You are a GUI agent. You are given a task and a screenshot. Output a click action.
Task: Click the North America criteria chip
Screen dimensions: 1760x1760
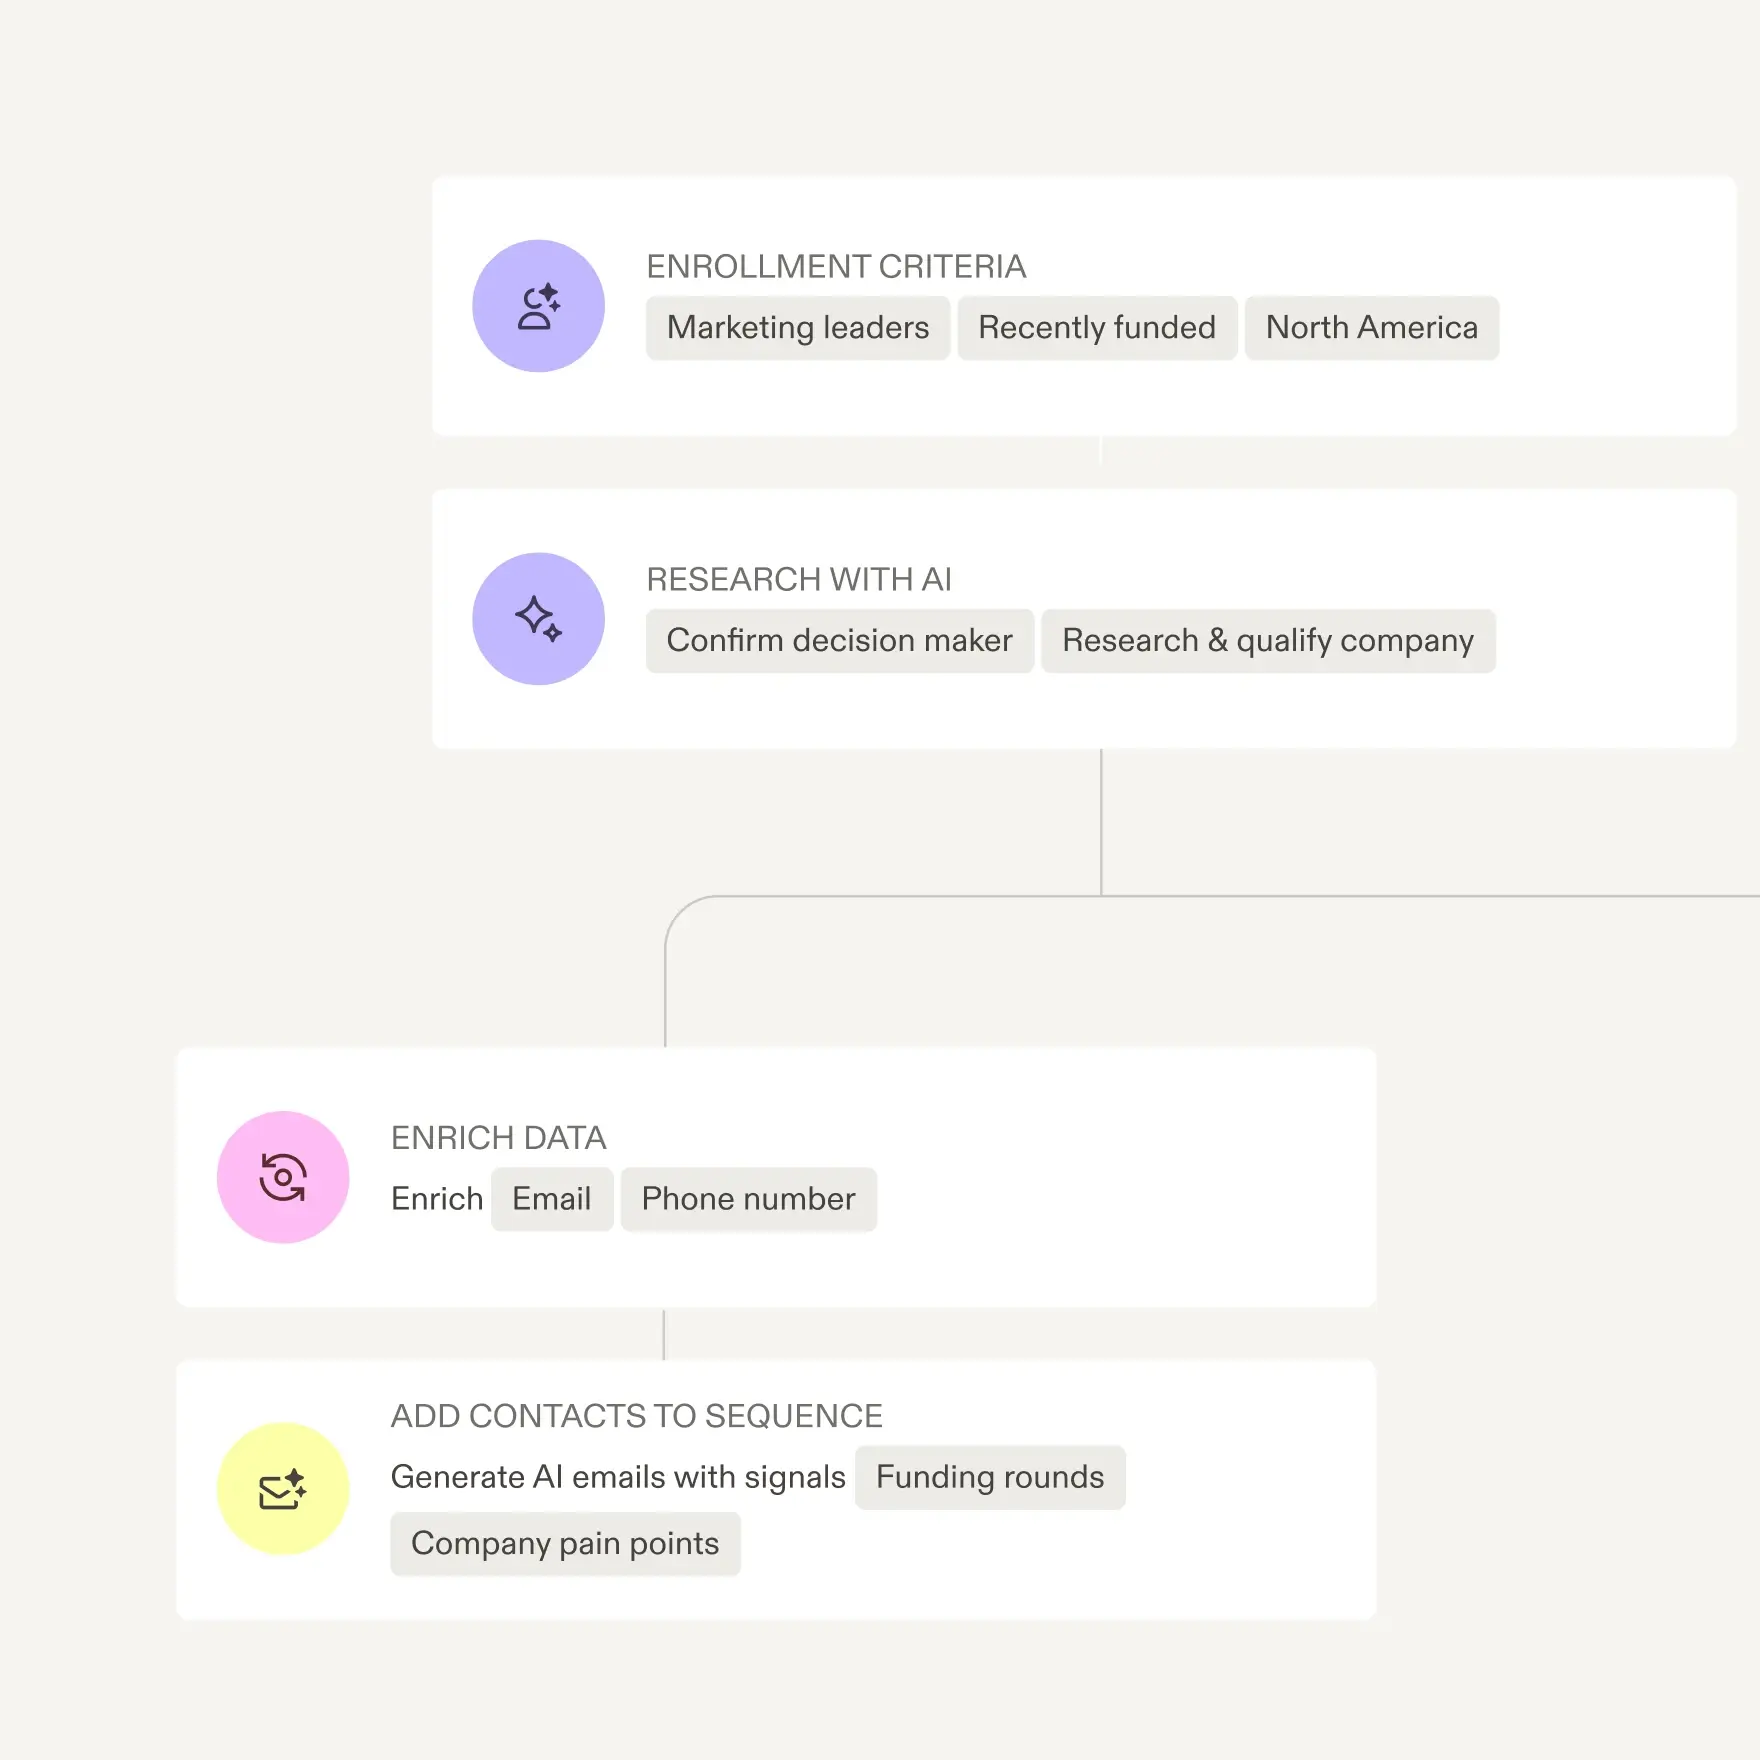click(1370, 328)
